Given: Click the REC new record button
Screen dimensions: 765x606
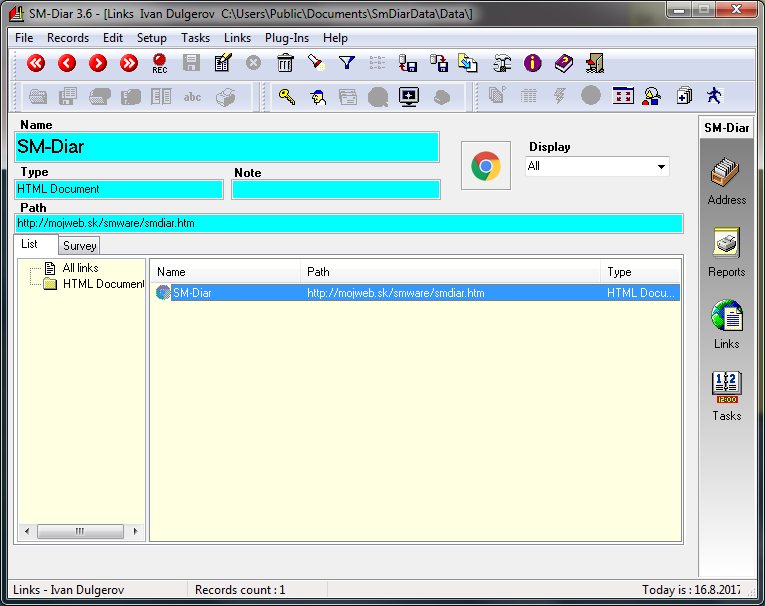Looking at the screenshot, I should [x=160, y=63].
